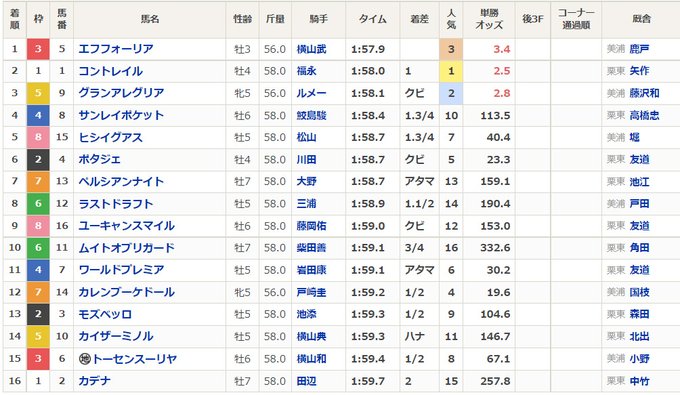Select horse ヒシイグアス
This screenshot has height=395, width=680.
111,137
